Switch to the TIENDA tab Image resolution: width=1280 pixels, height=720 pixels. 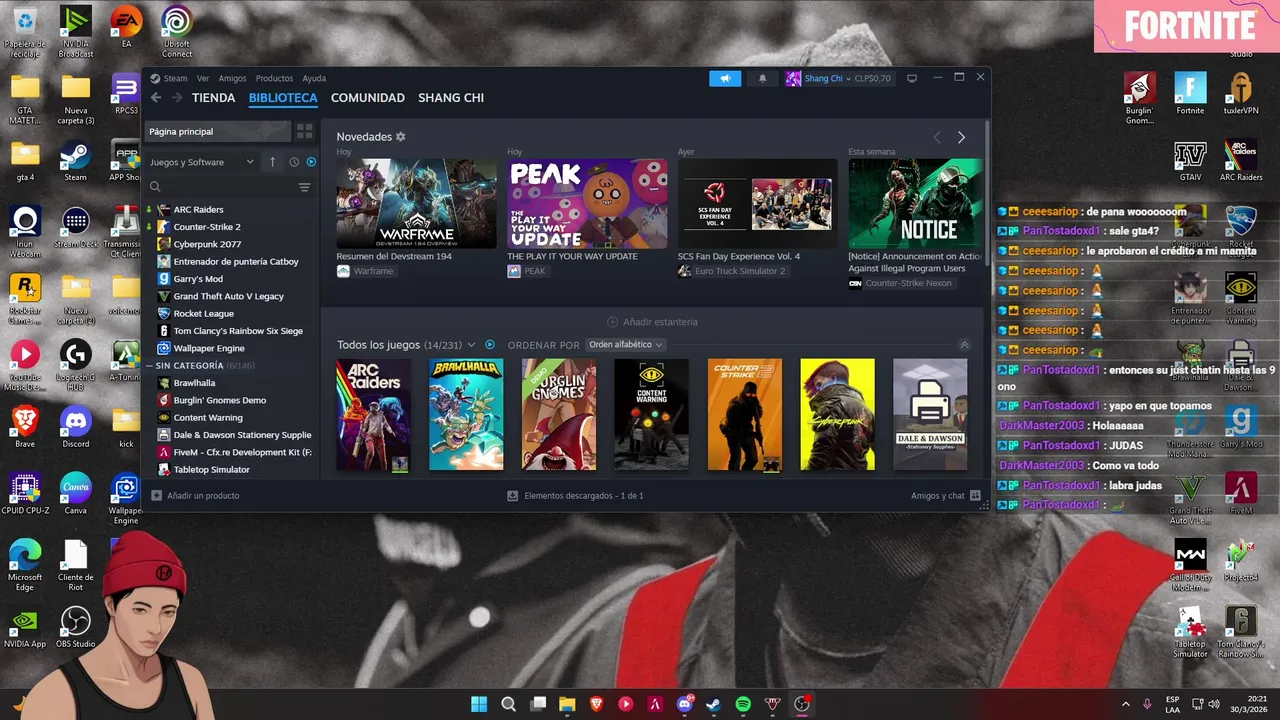click(213, 98)
